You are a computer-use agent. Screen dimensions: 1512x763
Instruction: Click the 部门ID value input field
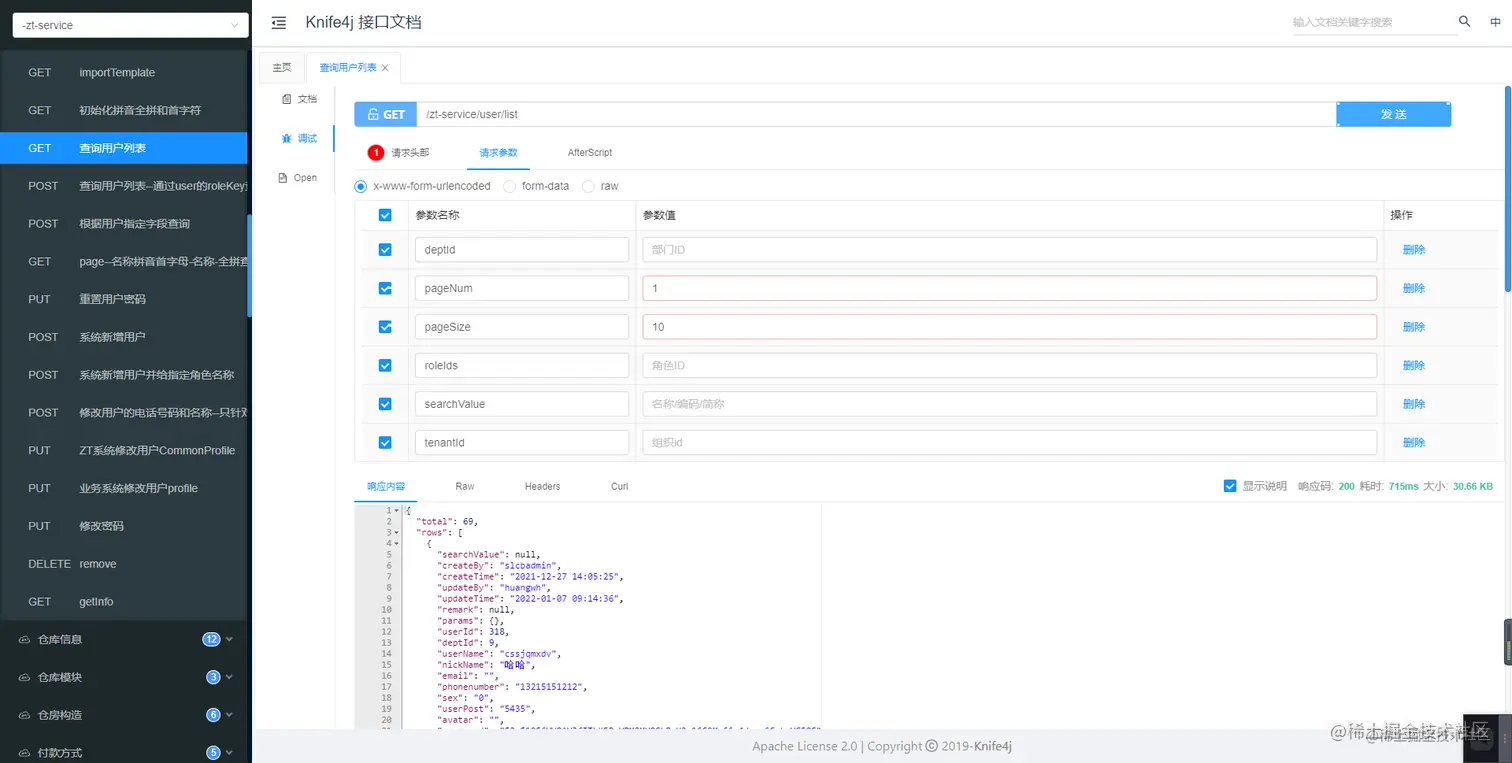click(x=1010, y=250)
